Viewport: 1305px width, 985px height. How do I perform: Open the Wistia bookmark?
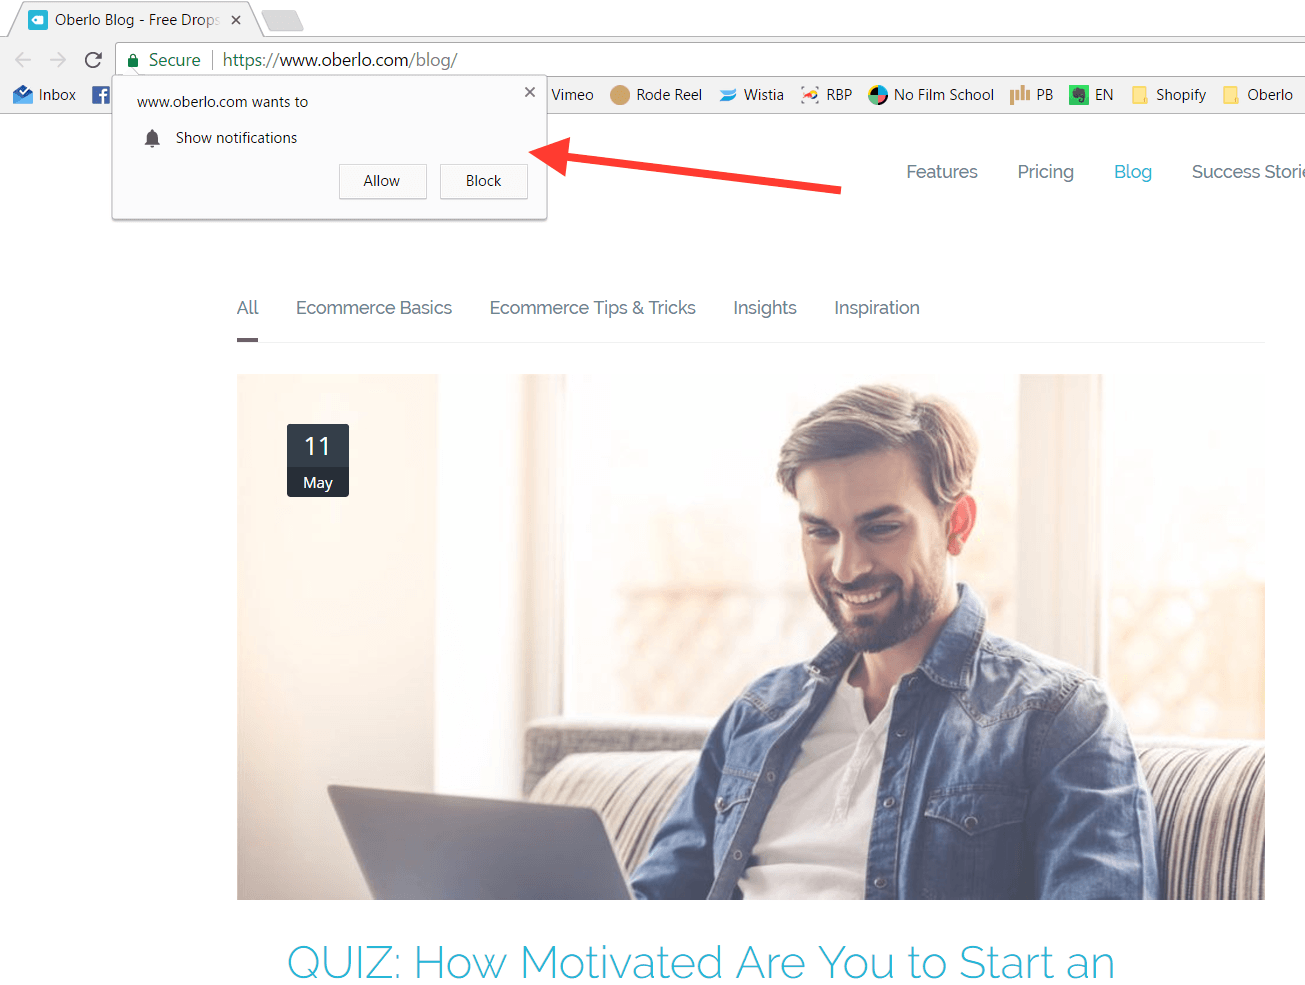point(751,95)
